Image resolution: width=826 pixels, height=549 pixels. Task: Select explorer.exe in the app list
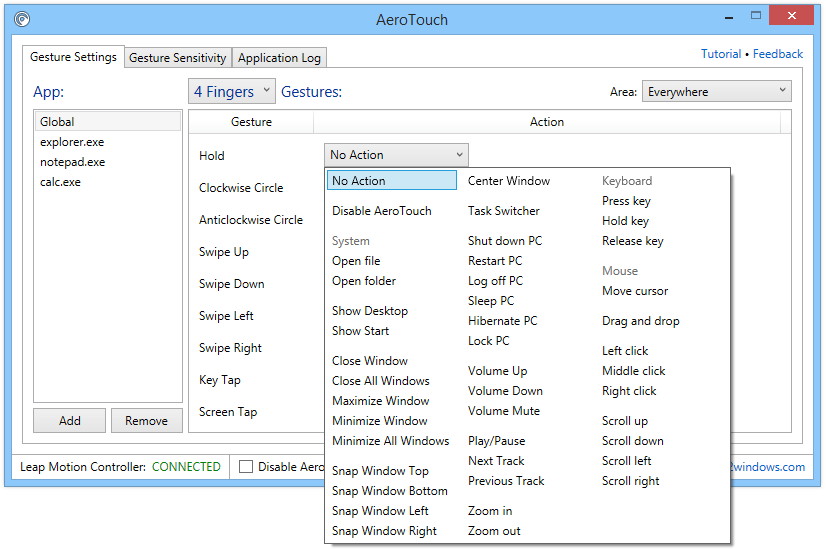[x=108, y=142]
